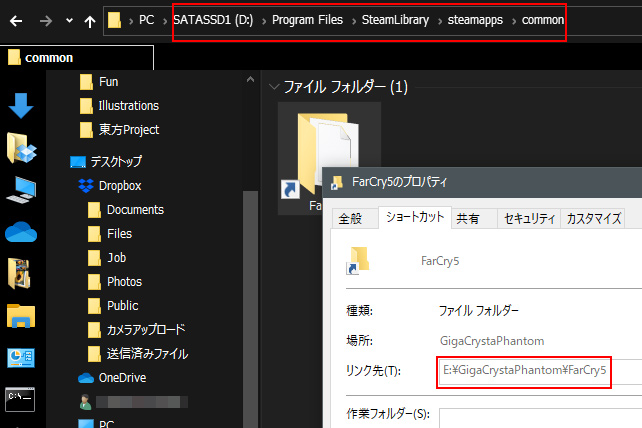642x428 pixels.
Task: Select steamapps breadcrumb segment
Action: [x=475, y=20]
